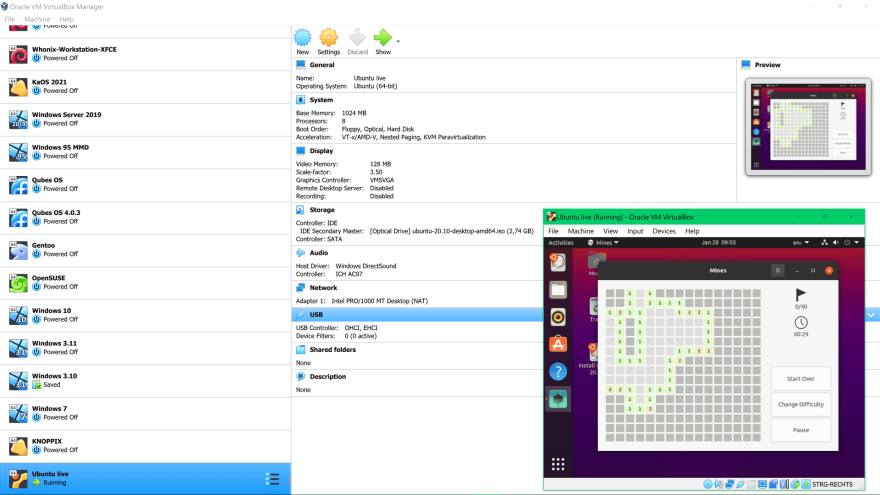Open the Mines hamburger menu button

pos(777,271)
